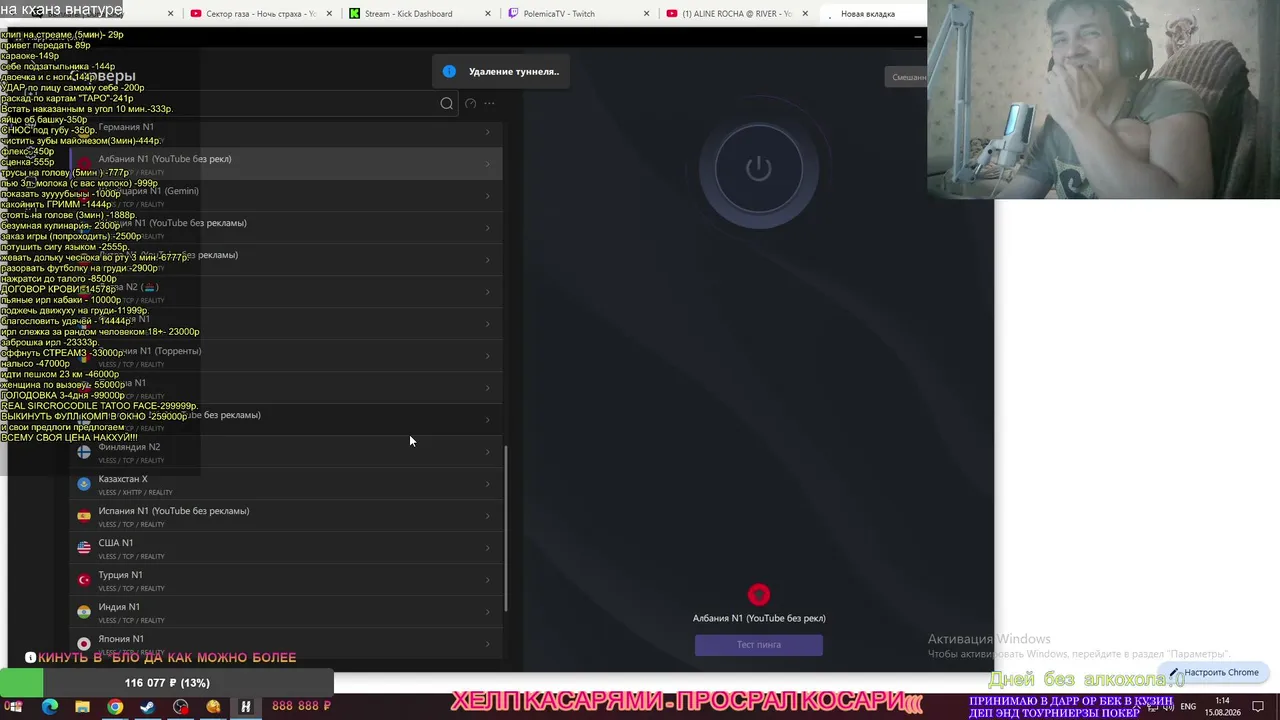Open the orange app icon in the taskbar

(213, 707)
